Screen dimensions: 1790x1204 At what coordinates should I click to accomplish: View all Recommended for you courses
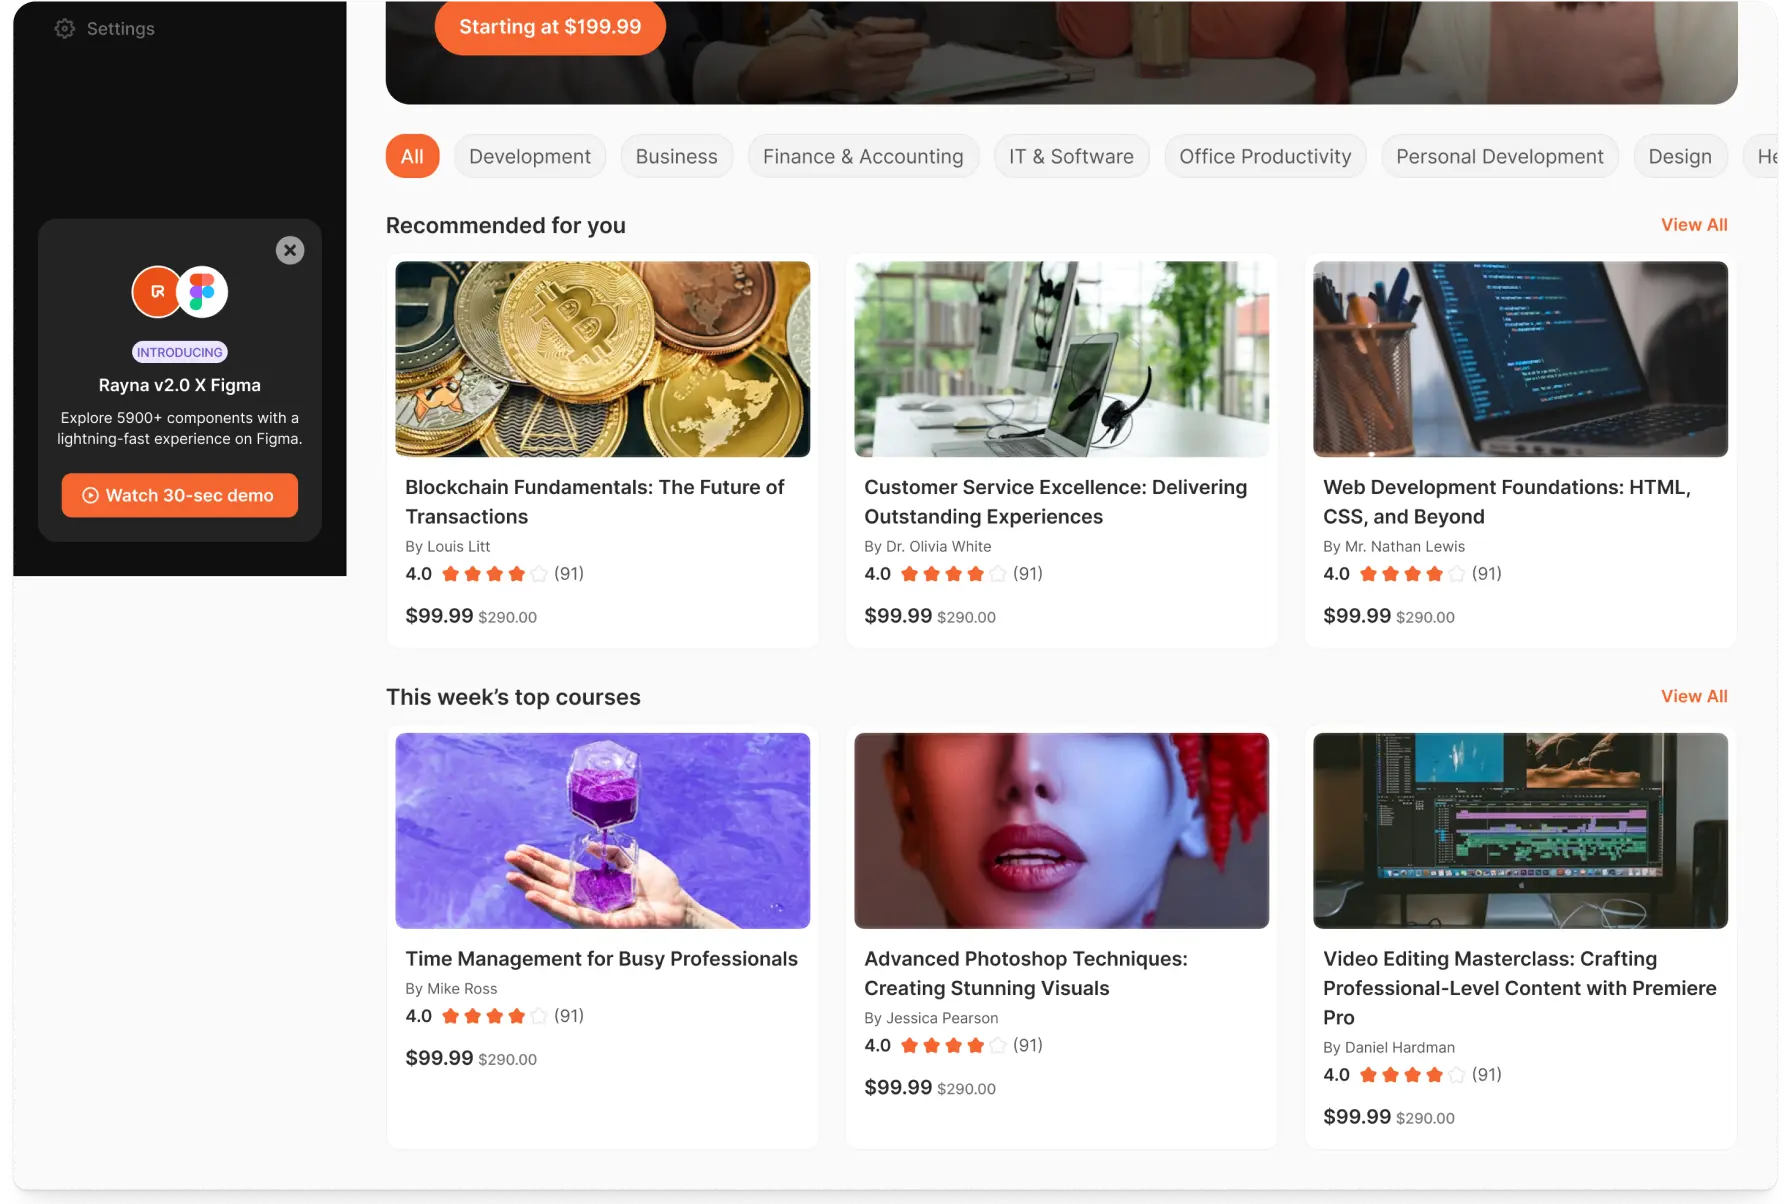1693,225
